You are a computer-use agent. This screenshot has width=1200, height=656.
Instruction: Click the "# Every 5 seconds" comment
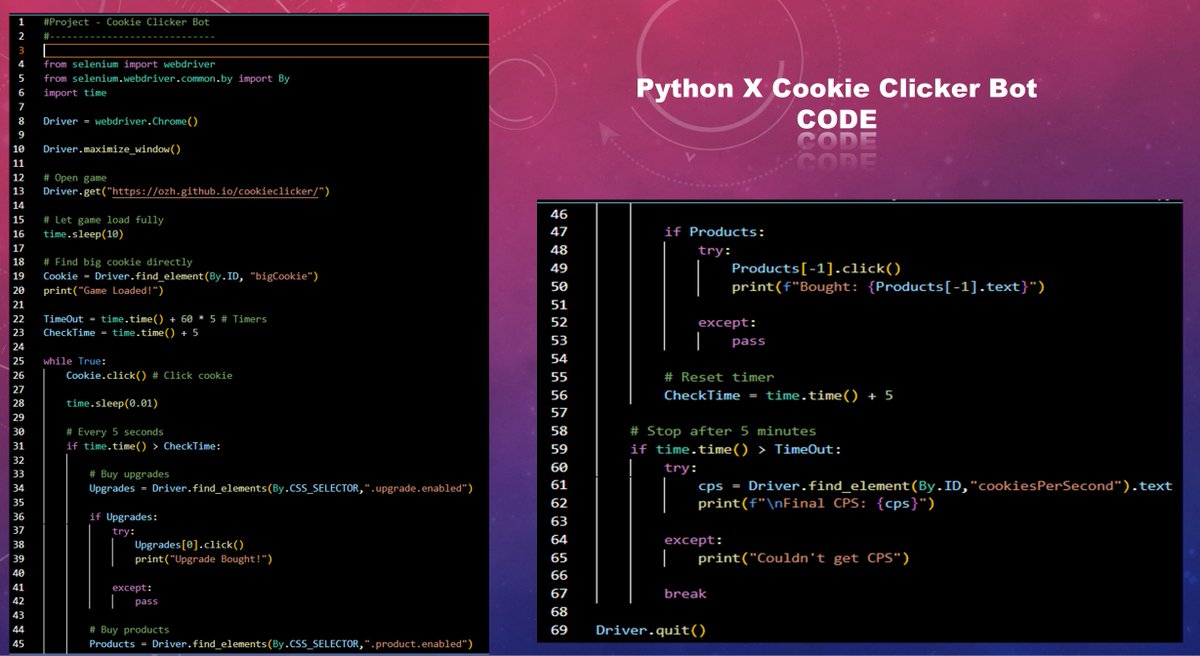click(115, 431)
